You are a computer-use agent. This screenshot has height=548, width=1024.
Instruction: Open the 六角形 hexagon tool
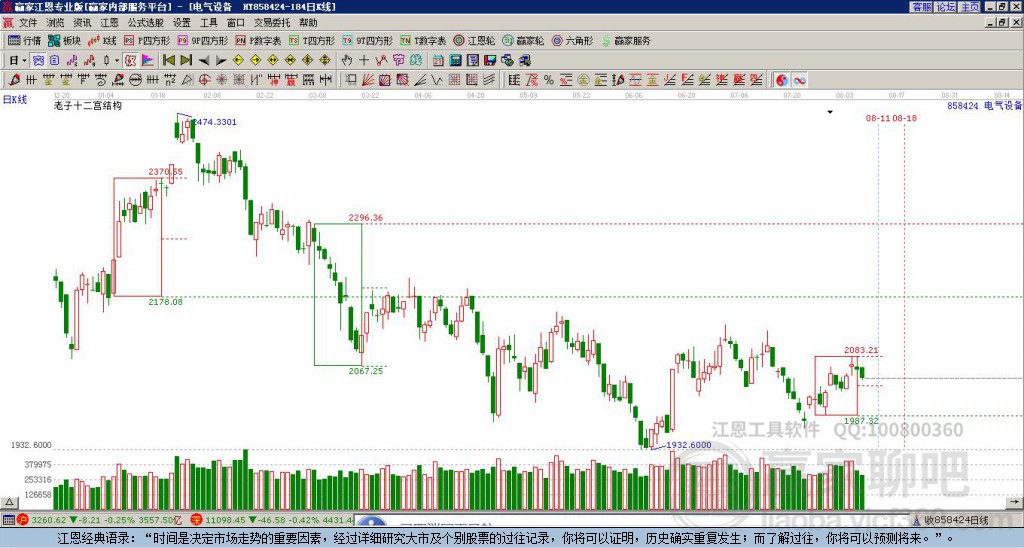point(572,40)
